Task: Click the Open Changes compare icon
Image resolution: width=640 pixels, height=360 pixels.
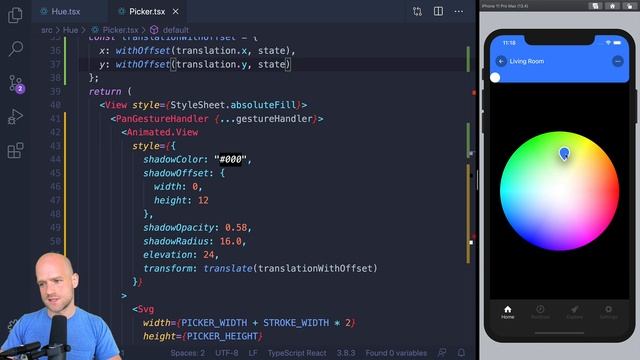Action: pyautogui.click(x=417, y=11)
